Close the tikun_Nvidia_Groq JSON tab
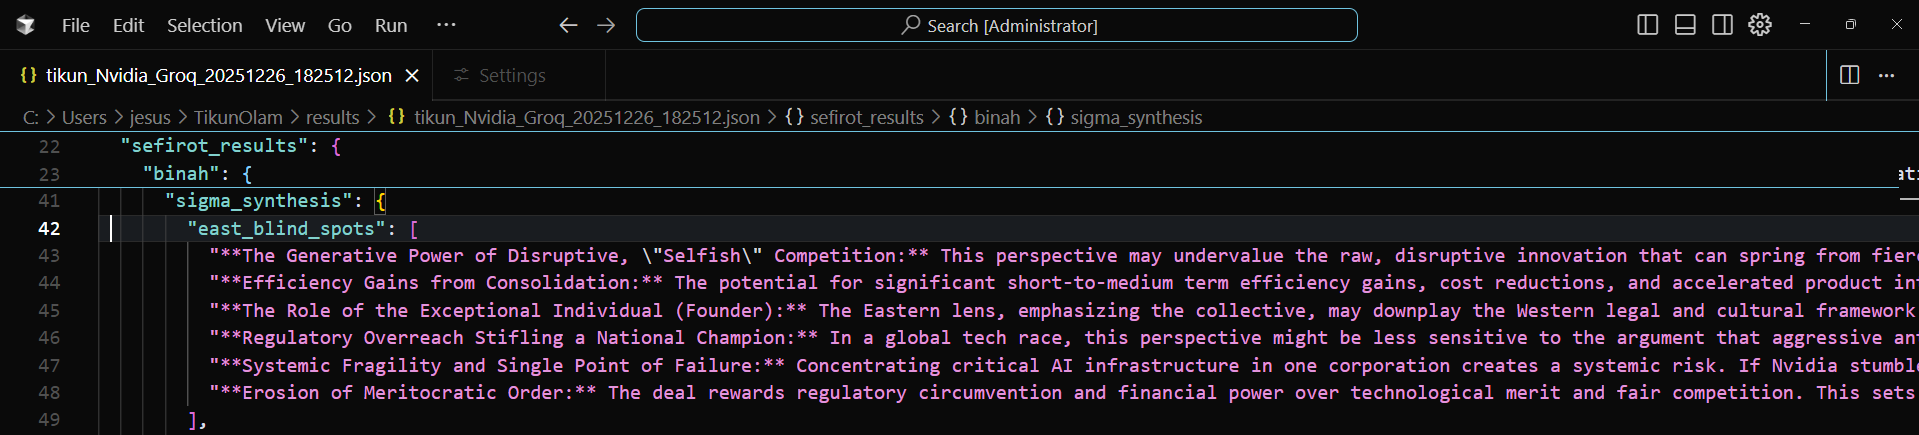 point(412,75)
